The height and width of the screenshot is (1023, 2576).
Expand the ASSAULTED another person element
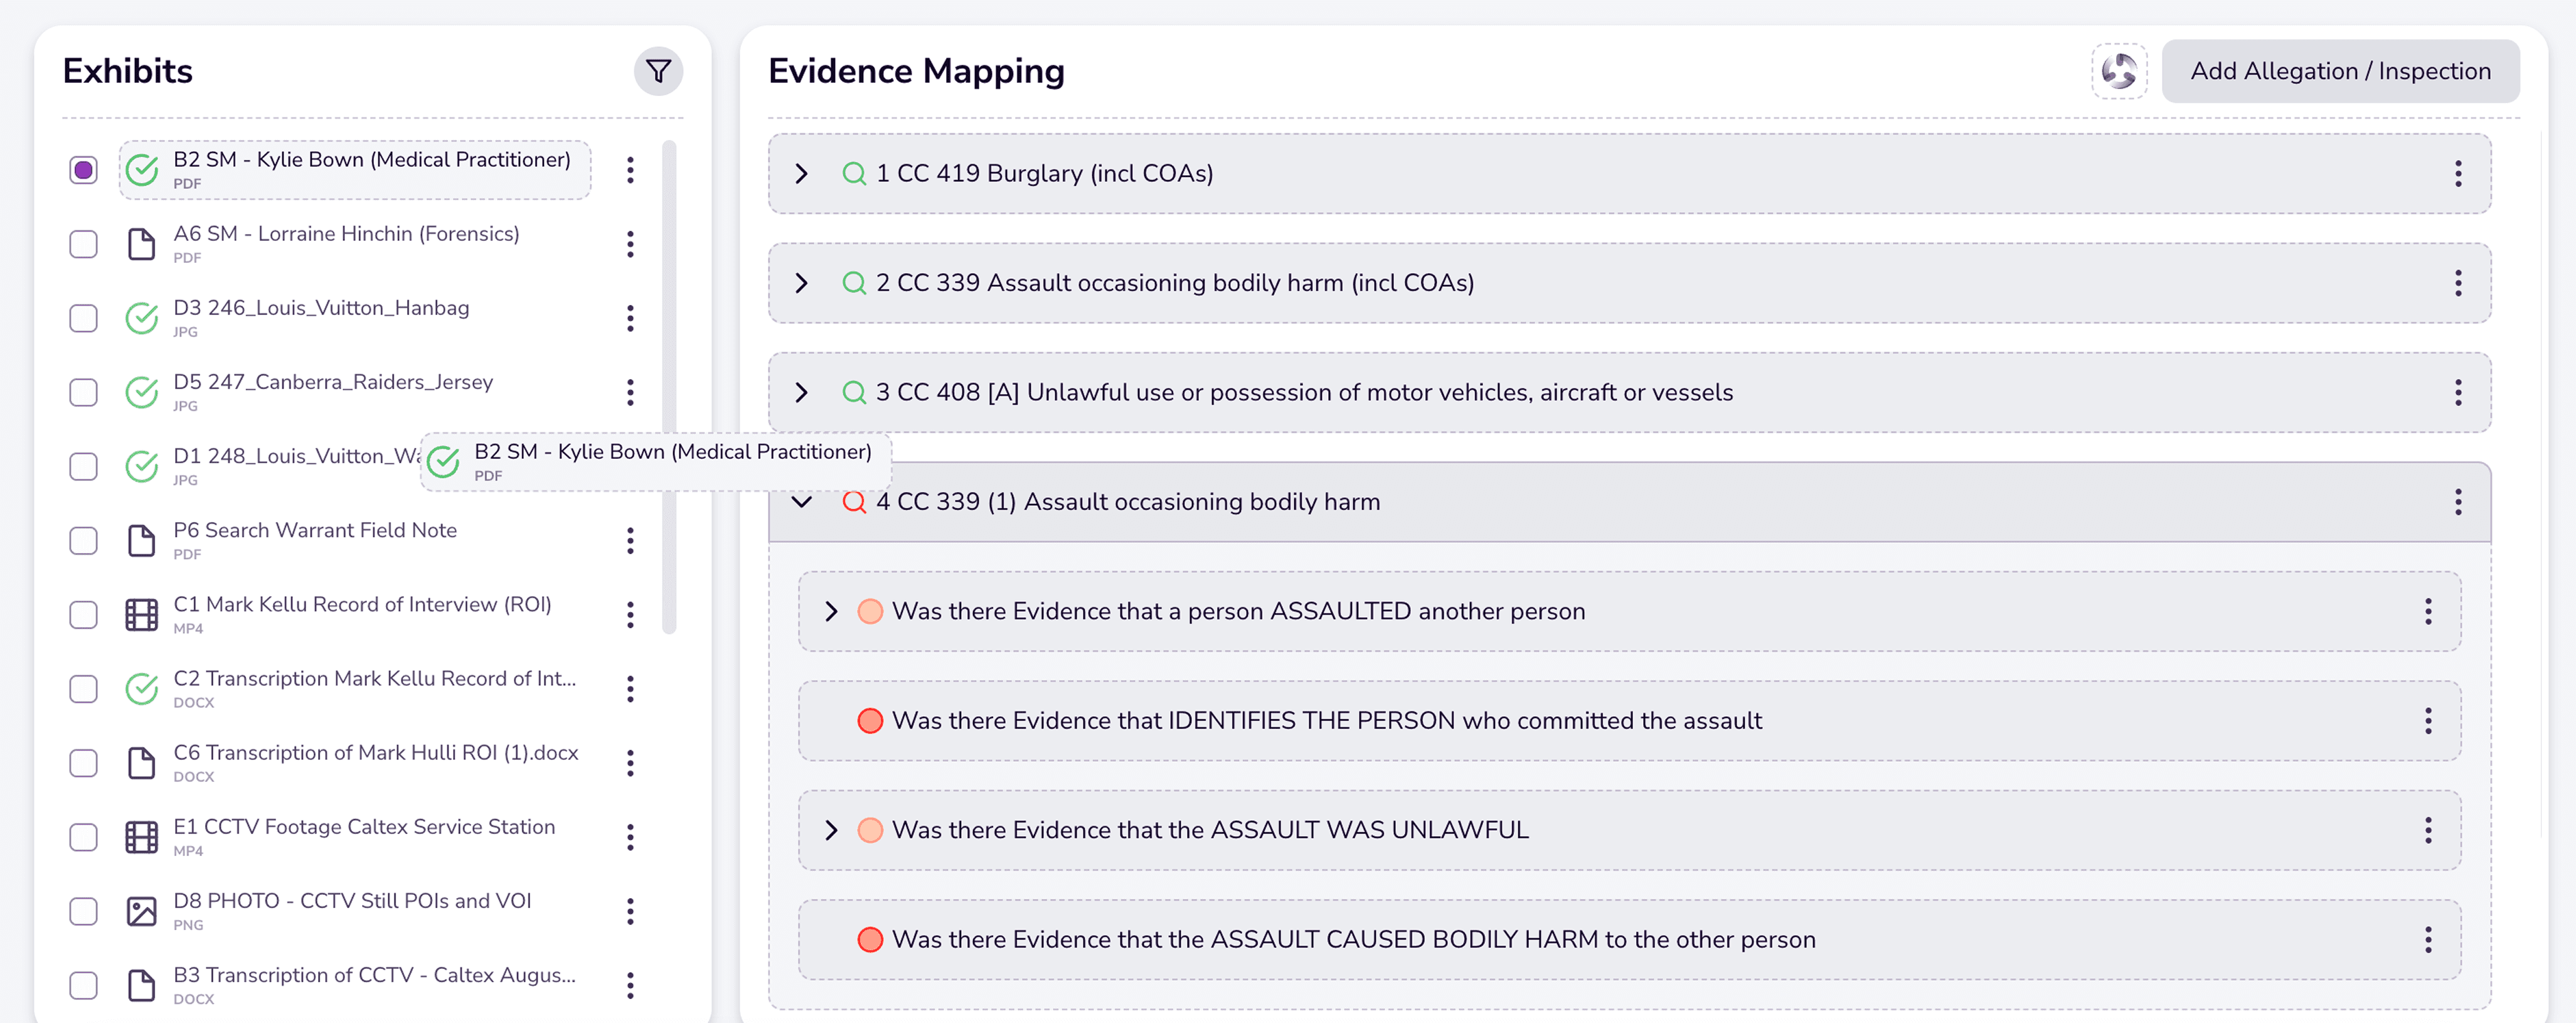831,611
